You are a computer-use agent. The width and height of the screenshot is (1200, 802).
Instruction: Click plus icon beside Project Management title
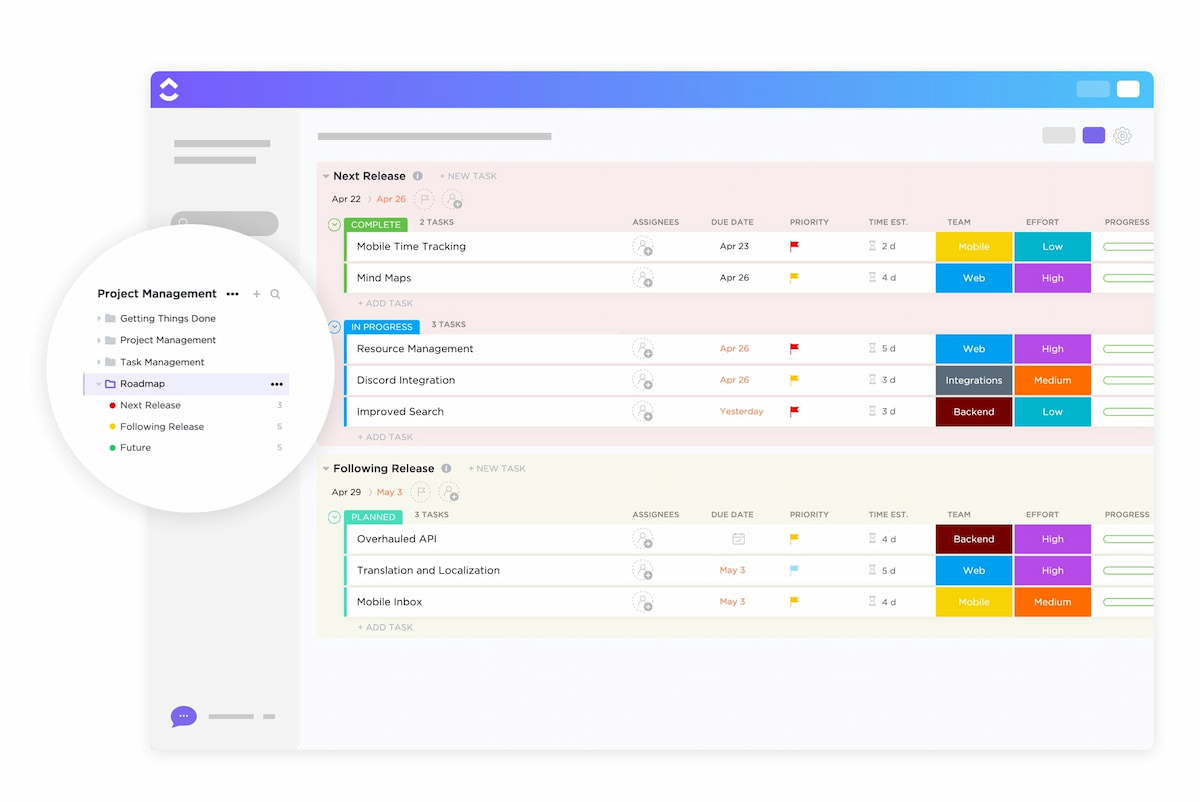click(x=257, y=294)
